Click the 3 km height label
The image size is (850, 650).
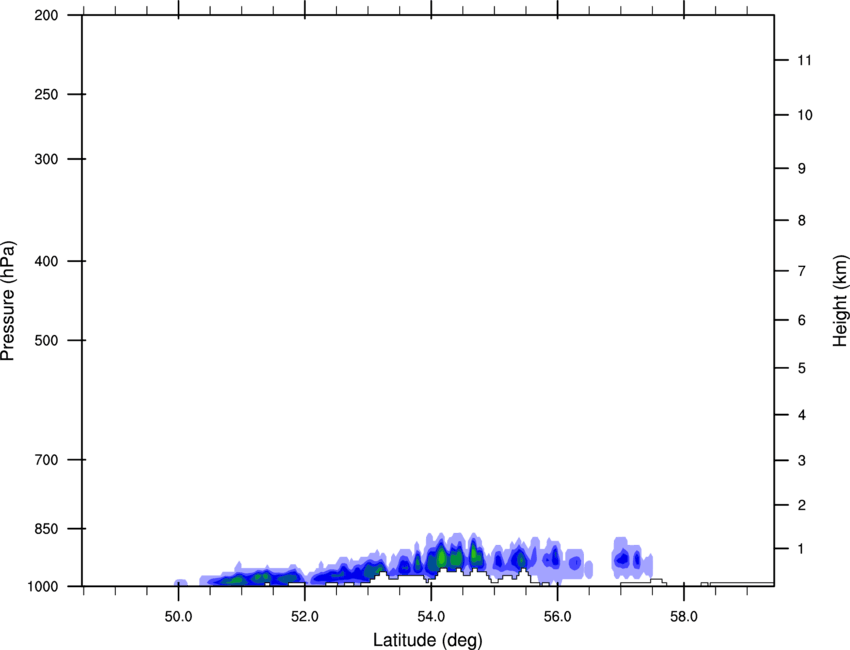pos(801,460)
